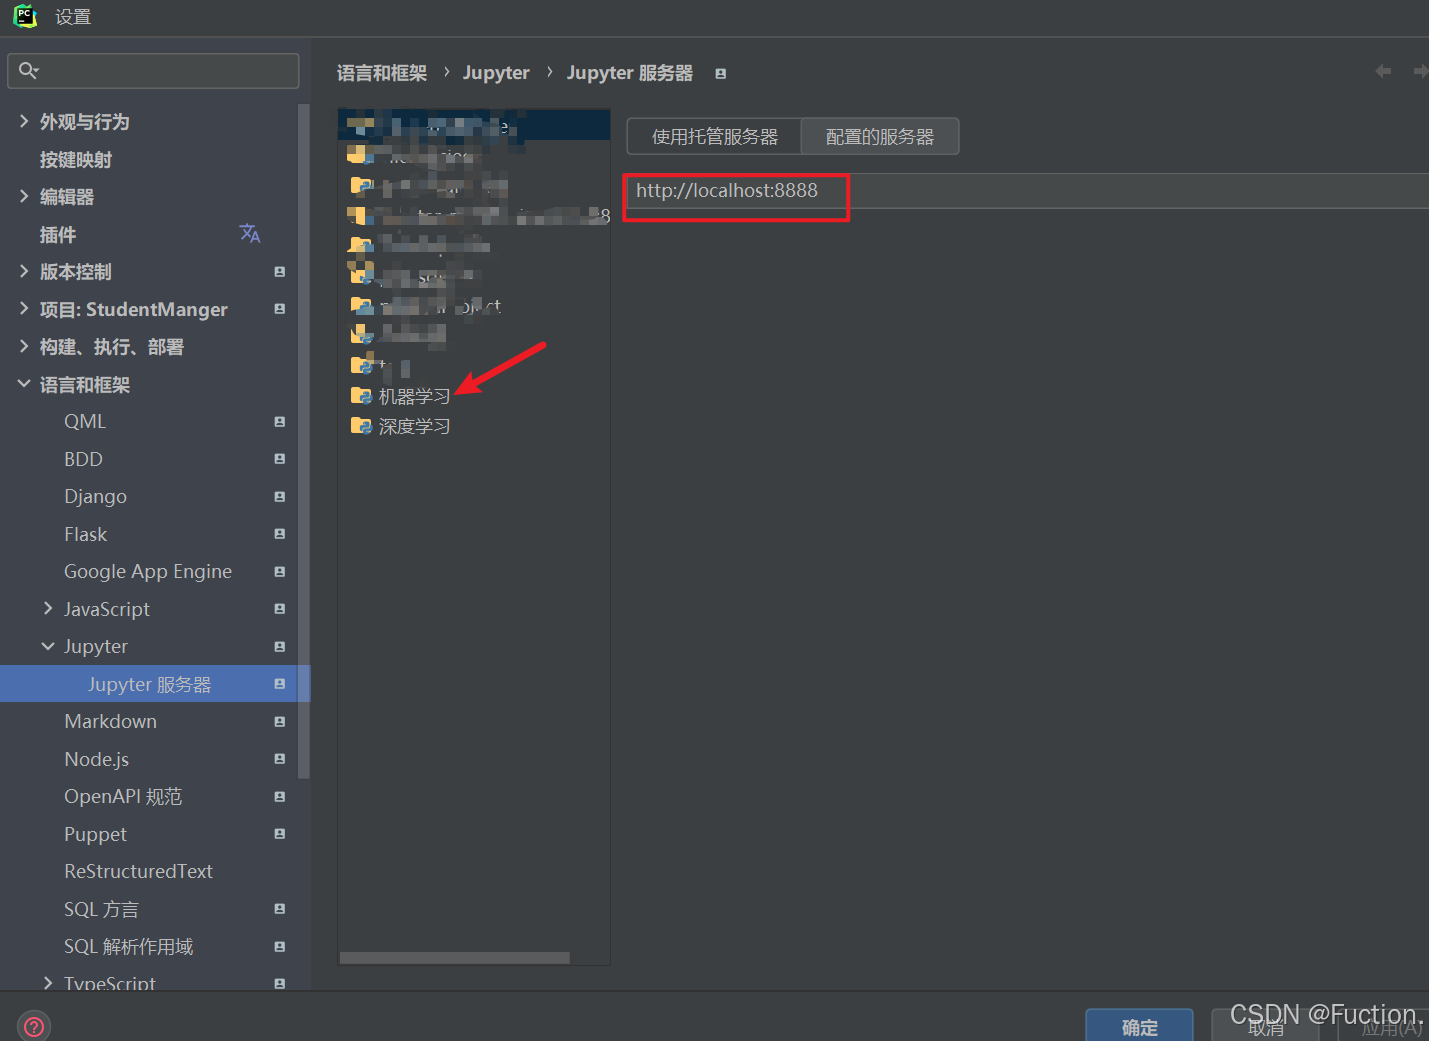Viewport: 1429px width, 1041px height.
Task: Select Node.js settings item
Action: tap(97, 759)
